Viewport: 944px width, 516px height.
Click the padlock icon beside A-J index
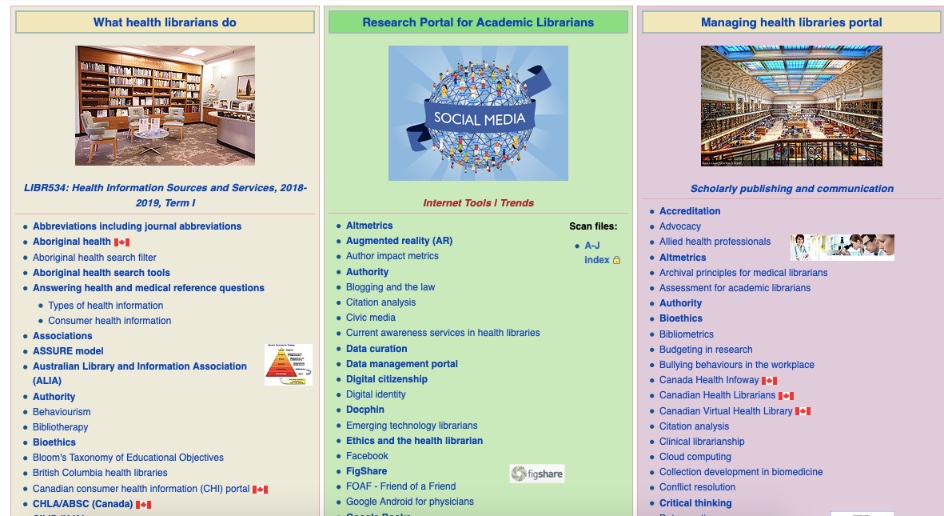pos(616,260)
